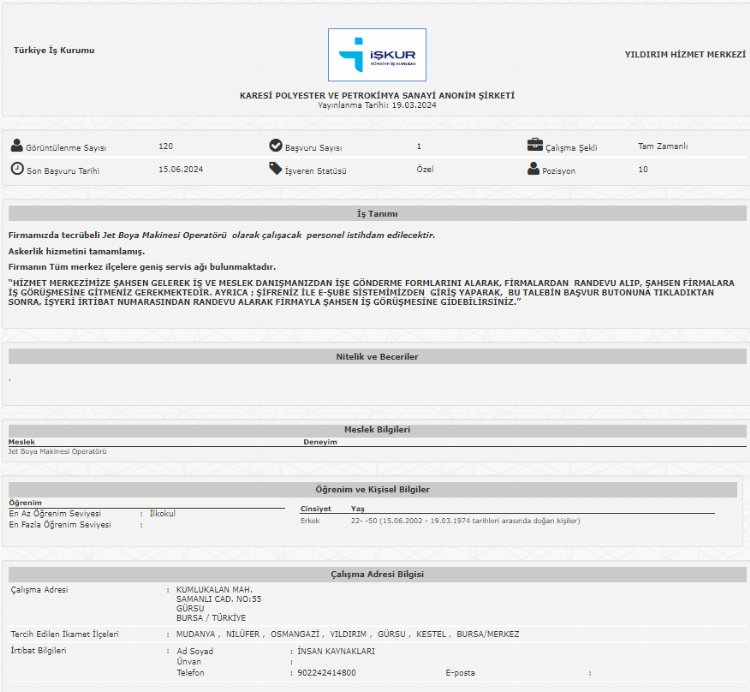Click the İŞKUR logo image
750x692 pixels.
point(376,55)
